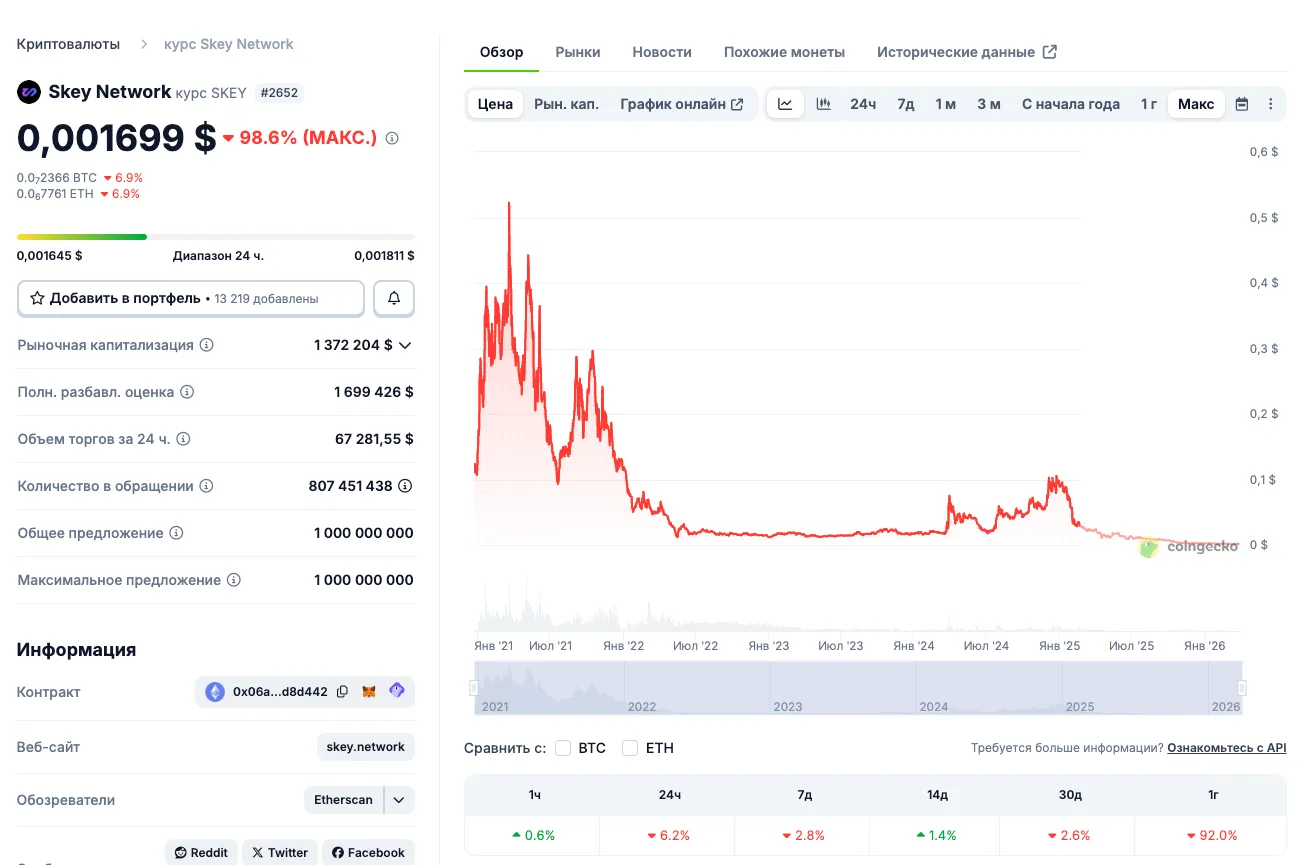
Task: Select the line chart view icon
Action: [x=785, y=104]
